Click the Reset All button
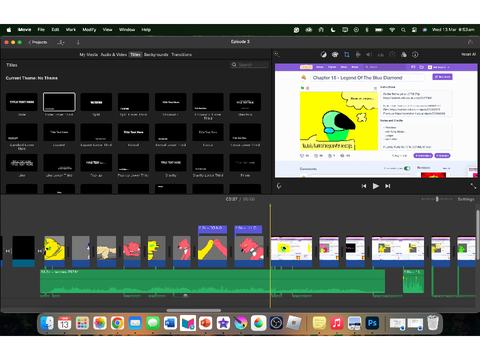 point(469,54)
